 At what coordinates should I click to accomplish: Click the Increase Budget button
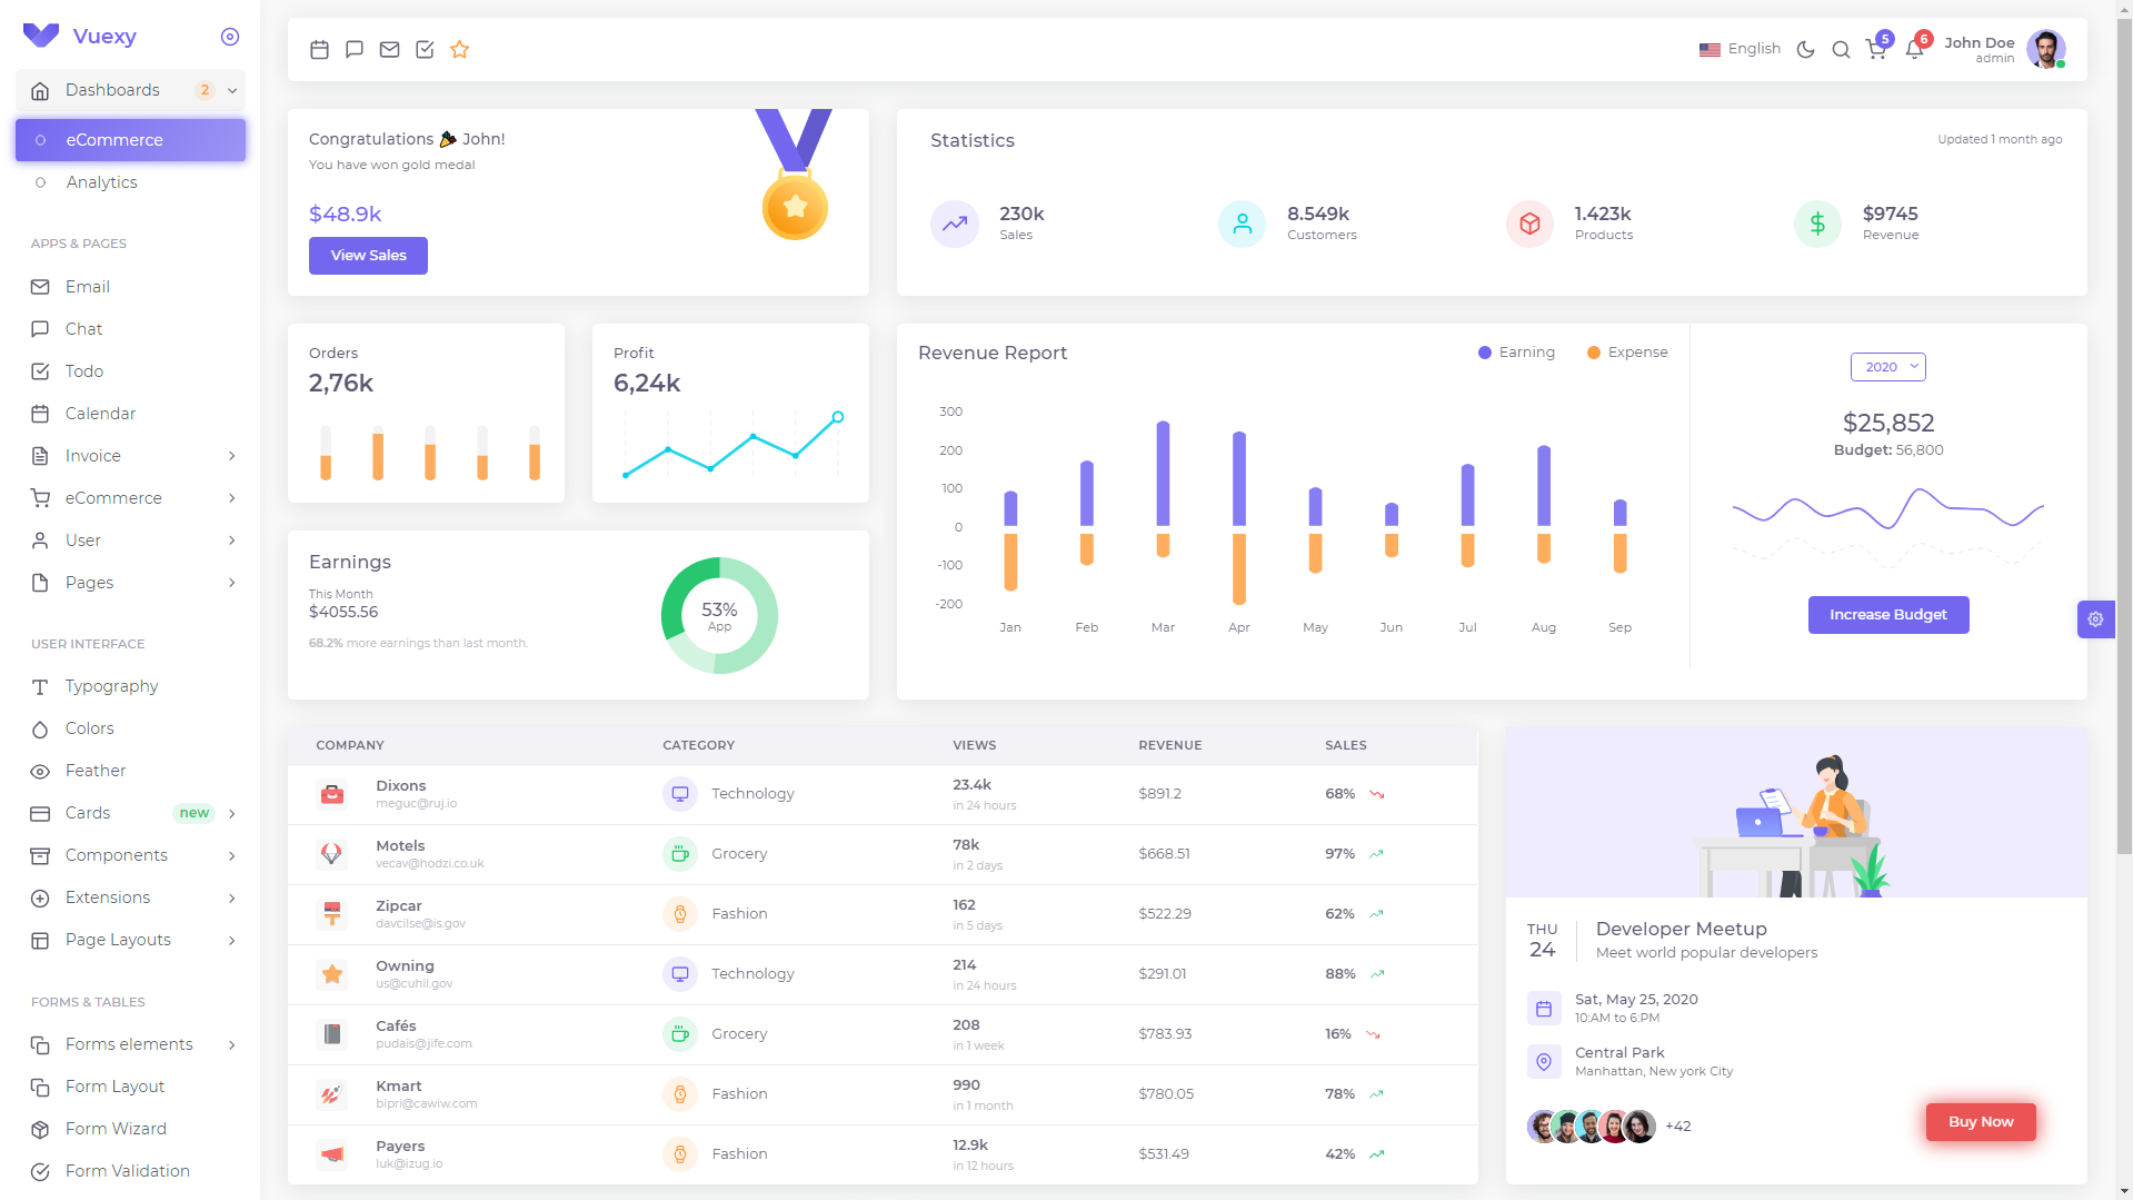pos(1887,614)
